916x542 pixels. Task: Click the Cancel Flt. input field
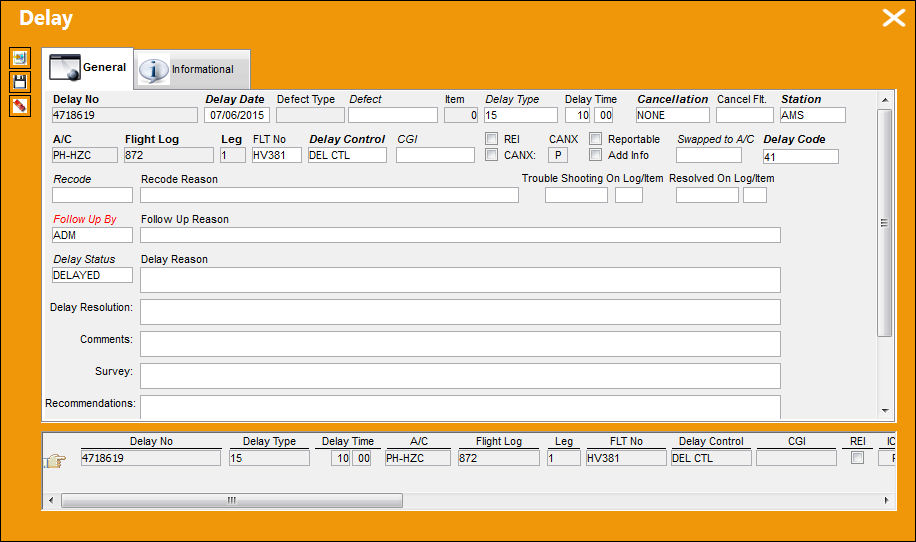(x=745, y=115)
